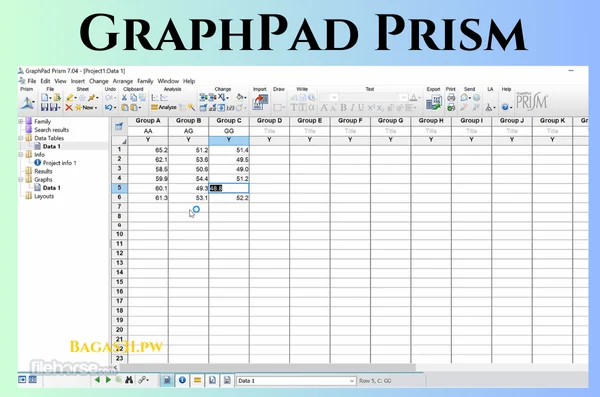Go to next sheet with green right arrow
The width and height of the screenshot is (600, 397).
point(108,380)
